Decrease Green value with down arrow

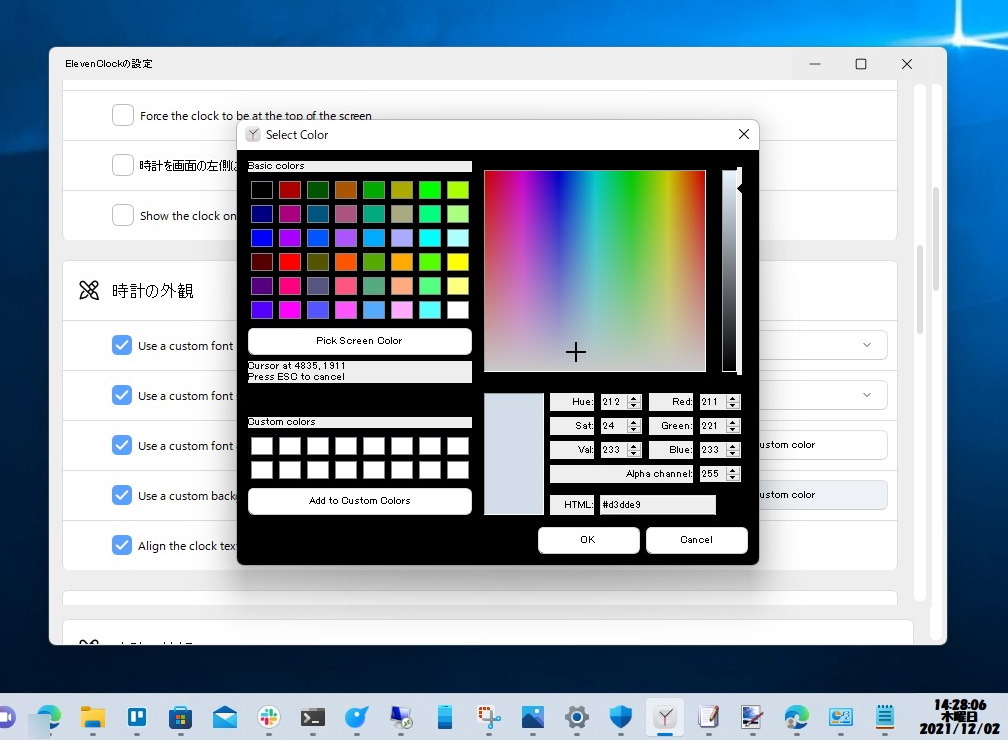click(733, 429)
